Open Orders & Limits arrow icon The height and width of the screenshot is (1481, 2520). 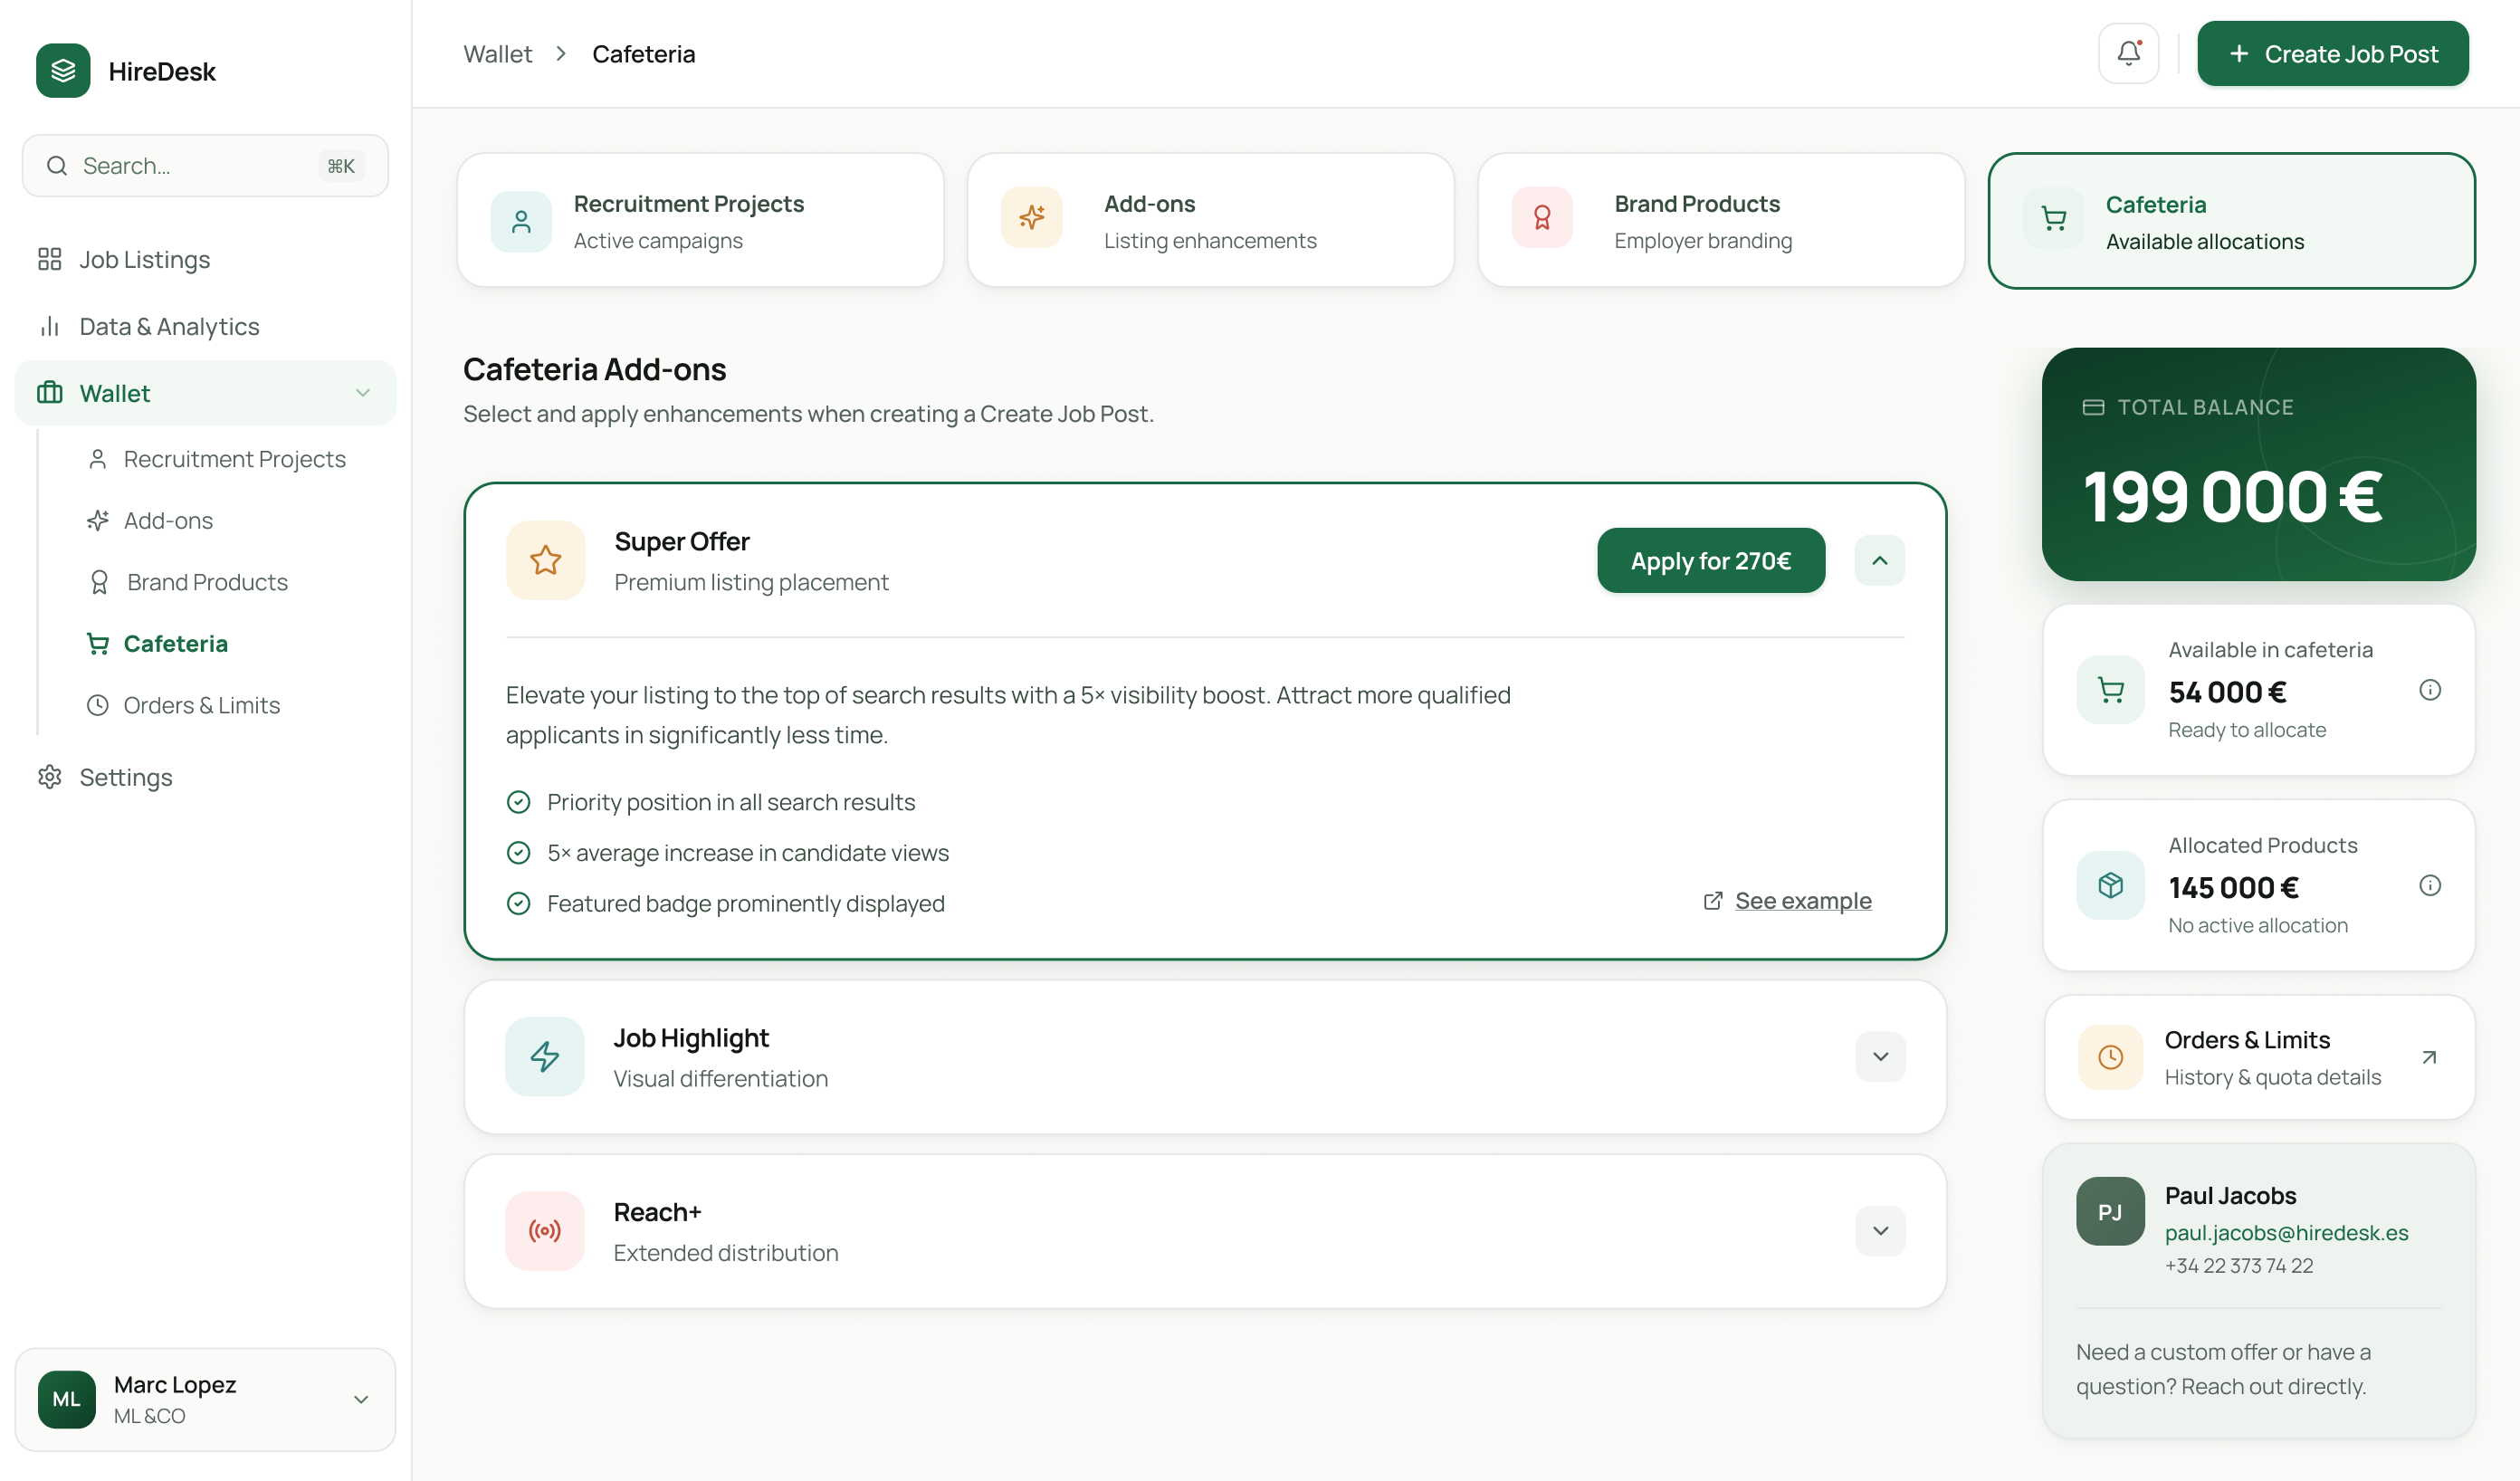[2429, 1057]
